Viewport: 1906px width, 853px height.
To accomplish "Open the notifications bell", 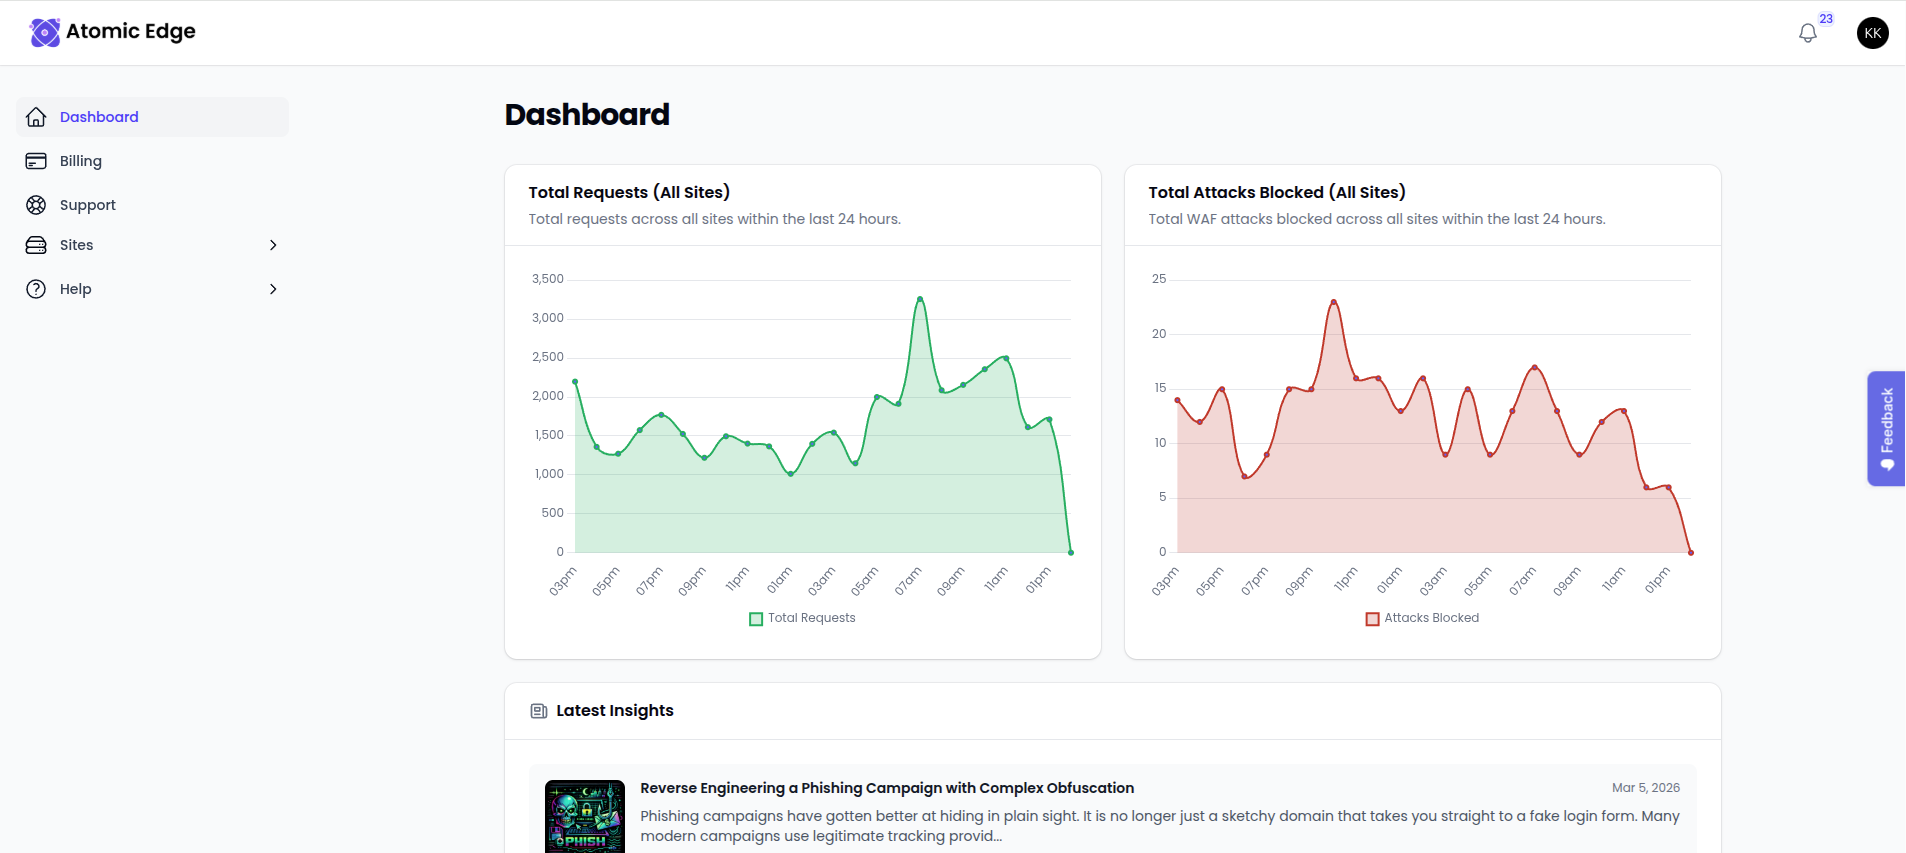I will click(x=1808, y=33).
